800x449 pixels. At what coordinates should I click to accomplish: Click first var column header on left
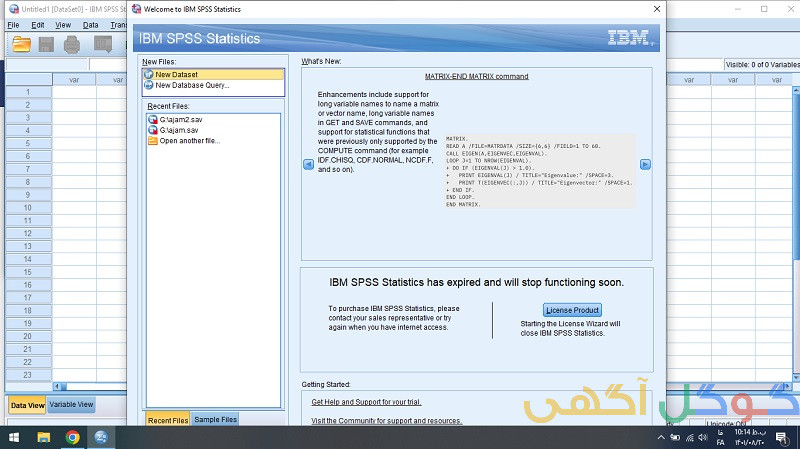coord(74,80)
